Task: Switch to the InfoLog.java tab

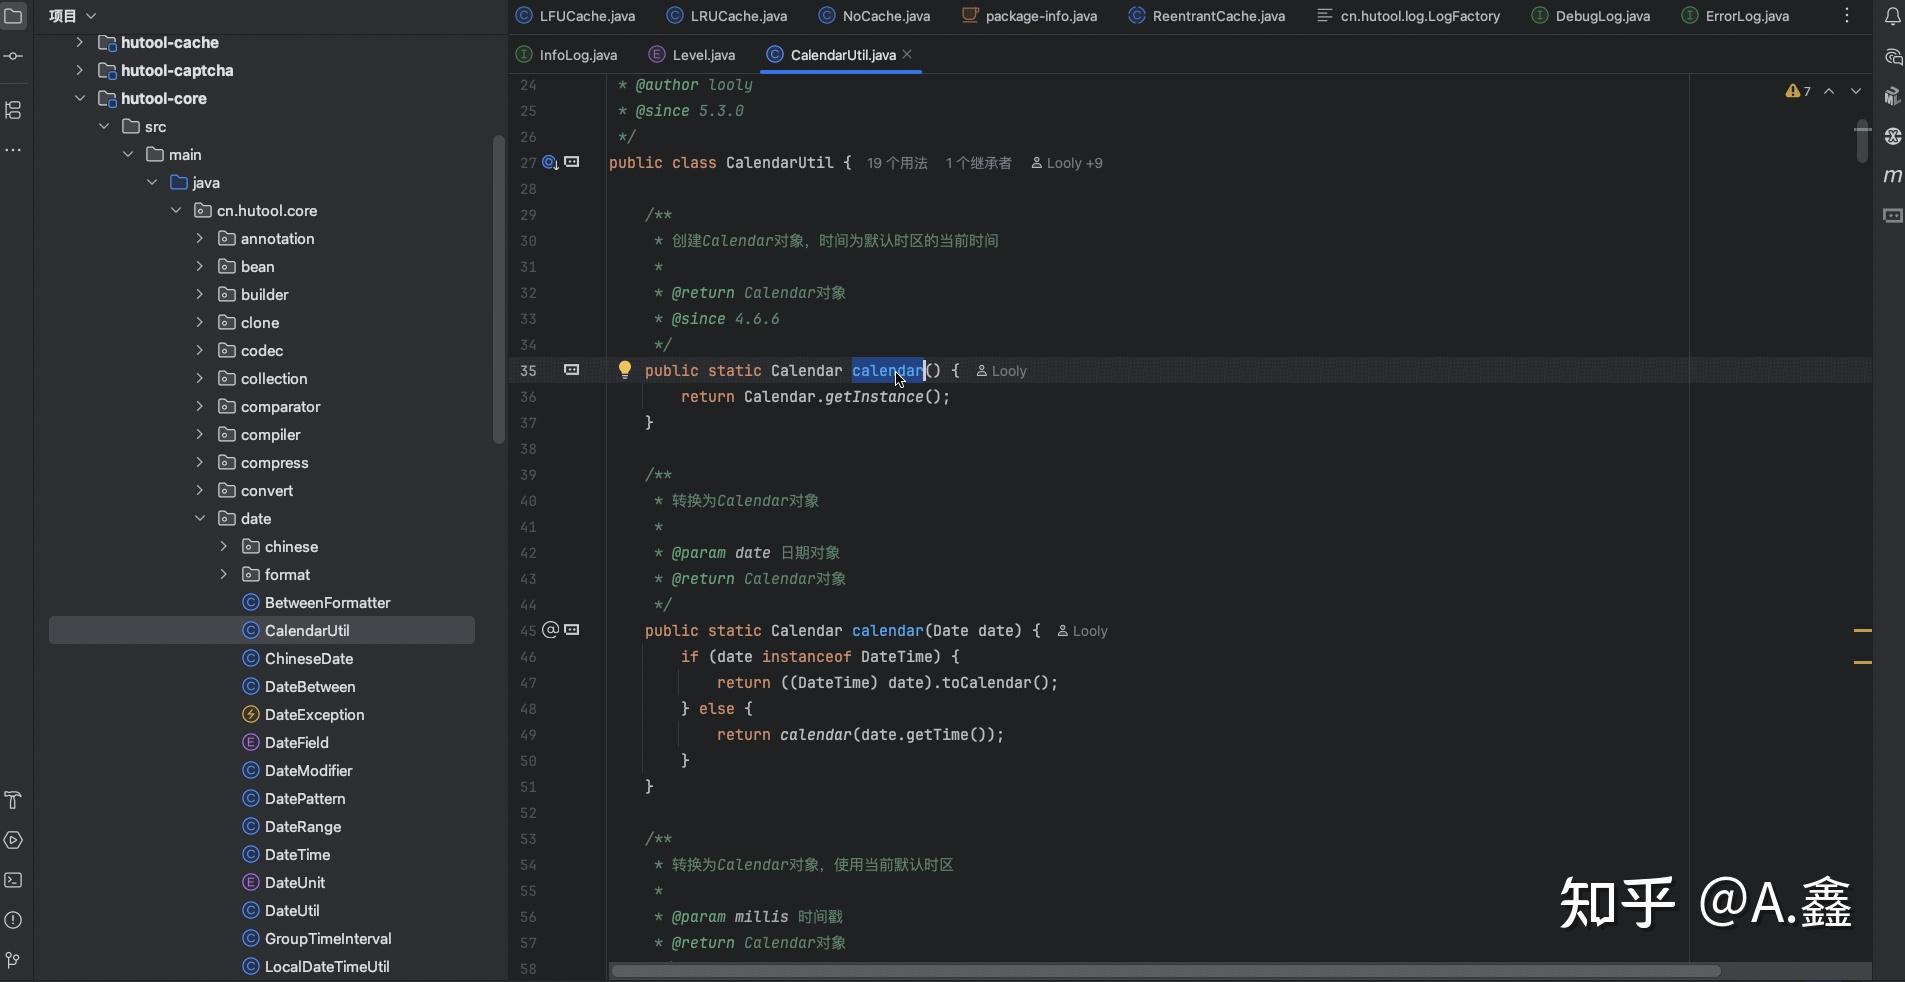Action: (x=566, y=55)
